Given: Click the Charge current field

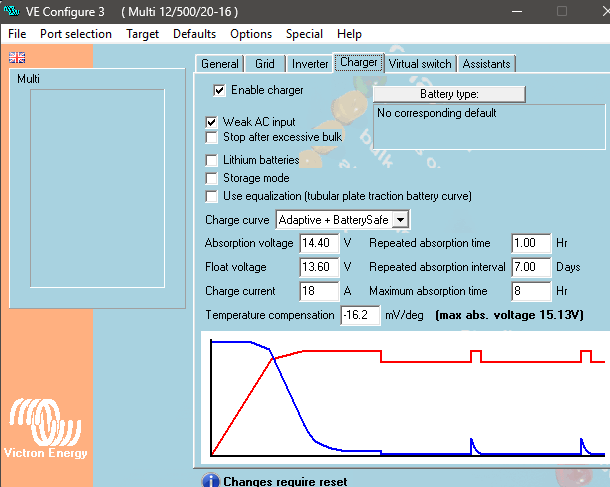Looking at the screenshot, I should point(319,291).
